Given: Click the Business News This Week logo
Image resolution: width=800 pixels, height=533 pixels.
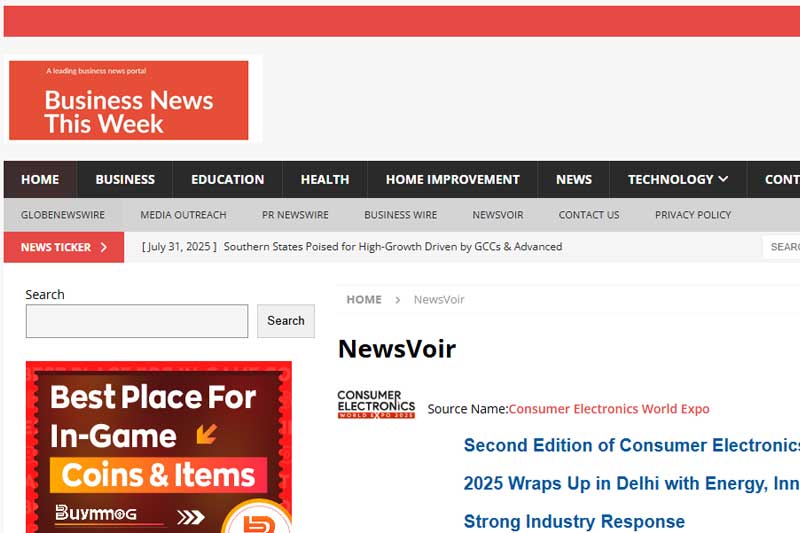Looking at the screenshot, I should [x=129, y=100].
